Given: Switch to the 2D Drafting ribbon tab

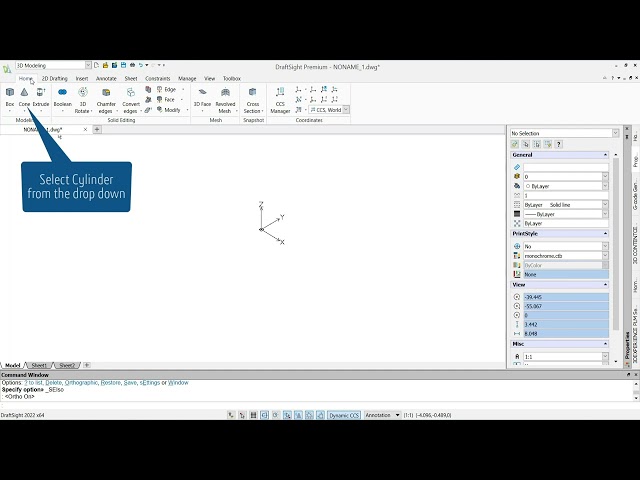Looking at the screenshot, I should pos(55,78).
